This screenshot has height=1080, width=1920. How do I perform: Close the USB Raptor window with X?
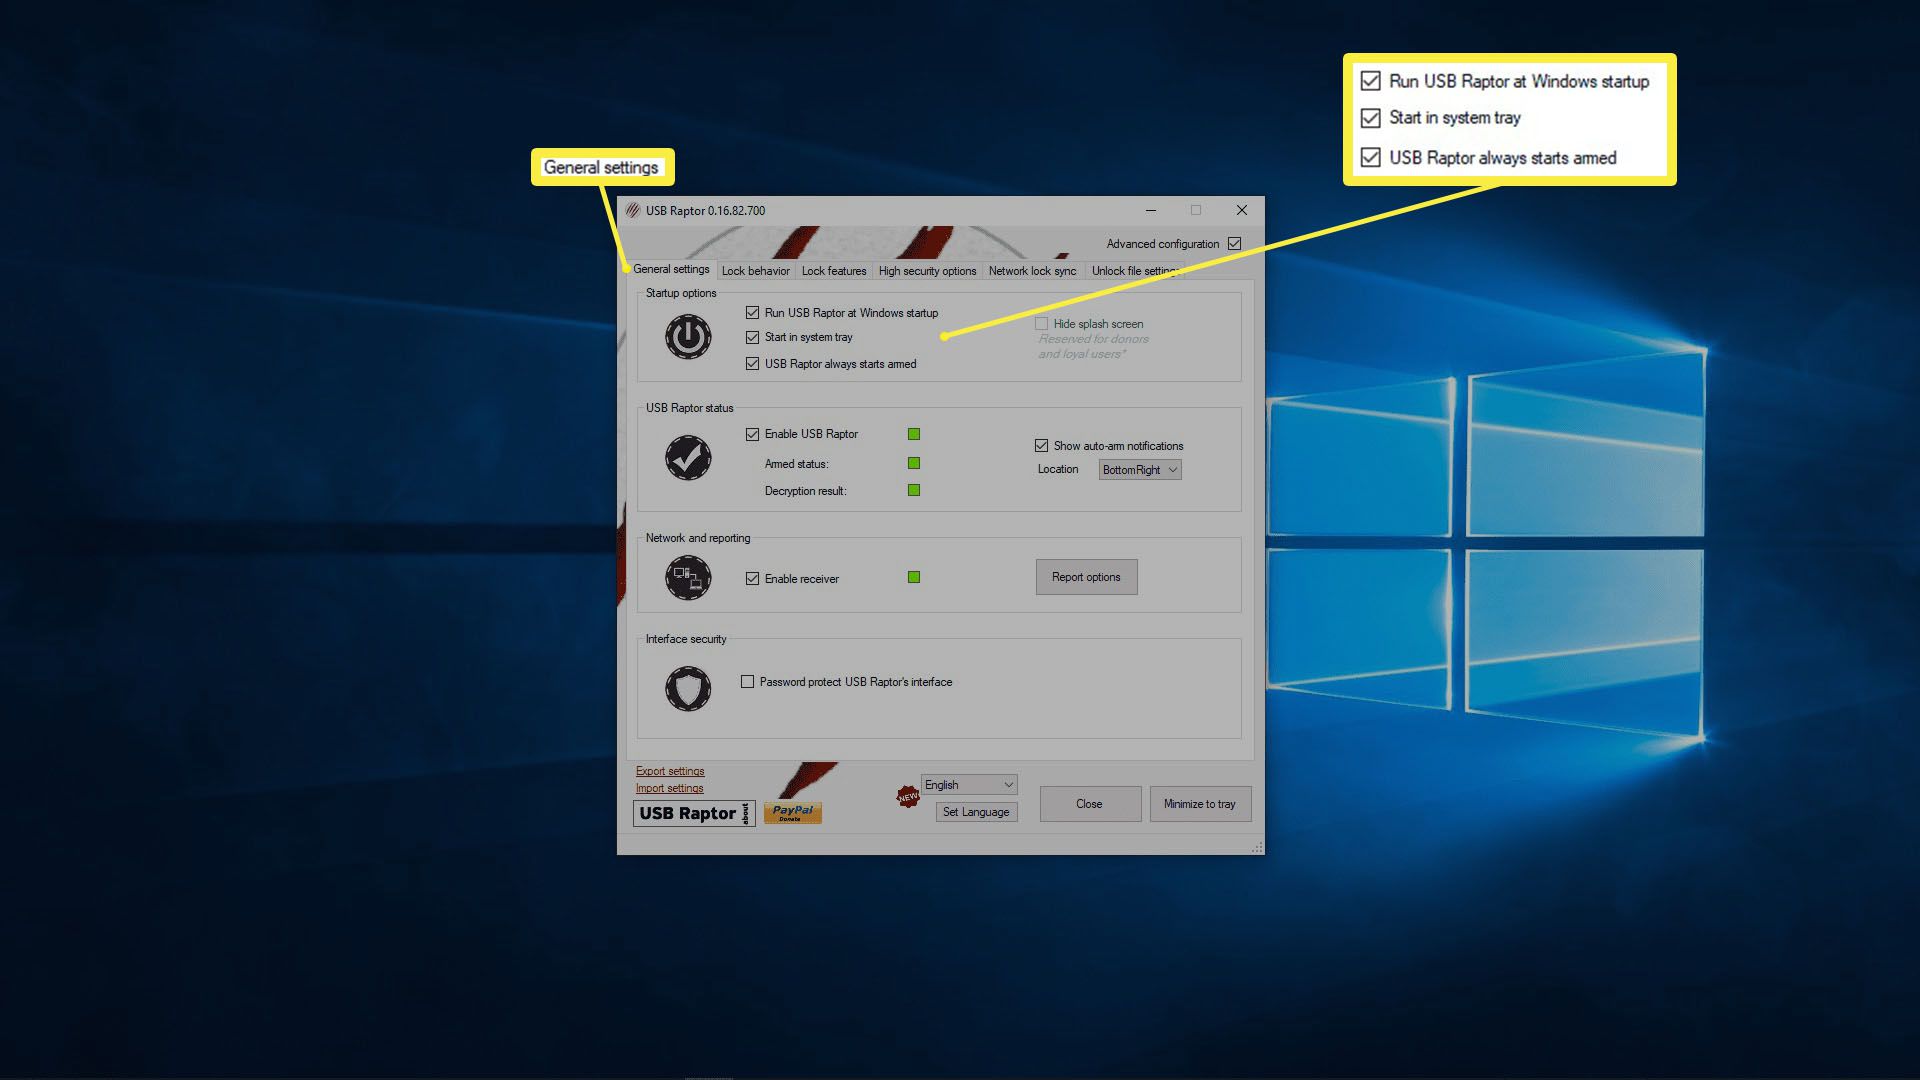pyautogui.click(x=1242, y=211)
